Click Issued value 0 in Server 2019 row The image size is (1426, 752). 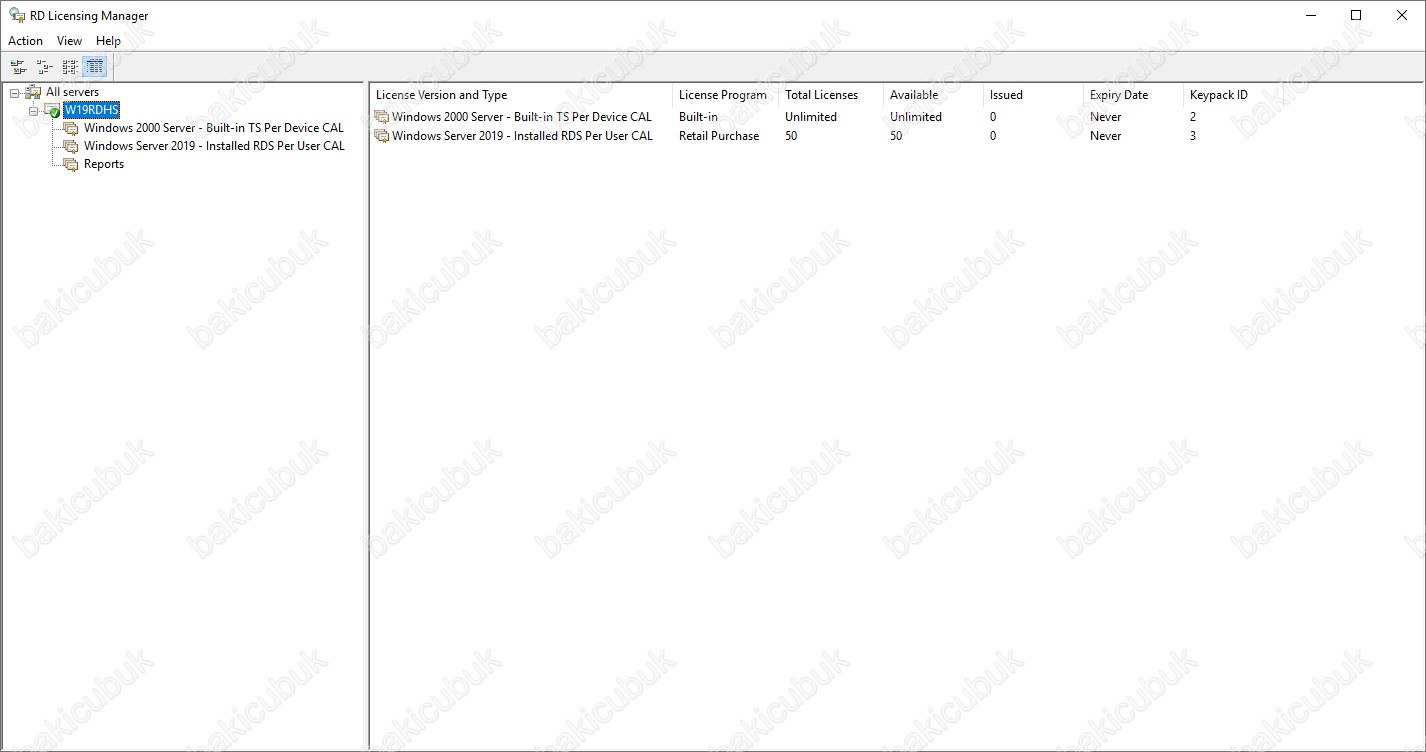[993, 136]
